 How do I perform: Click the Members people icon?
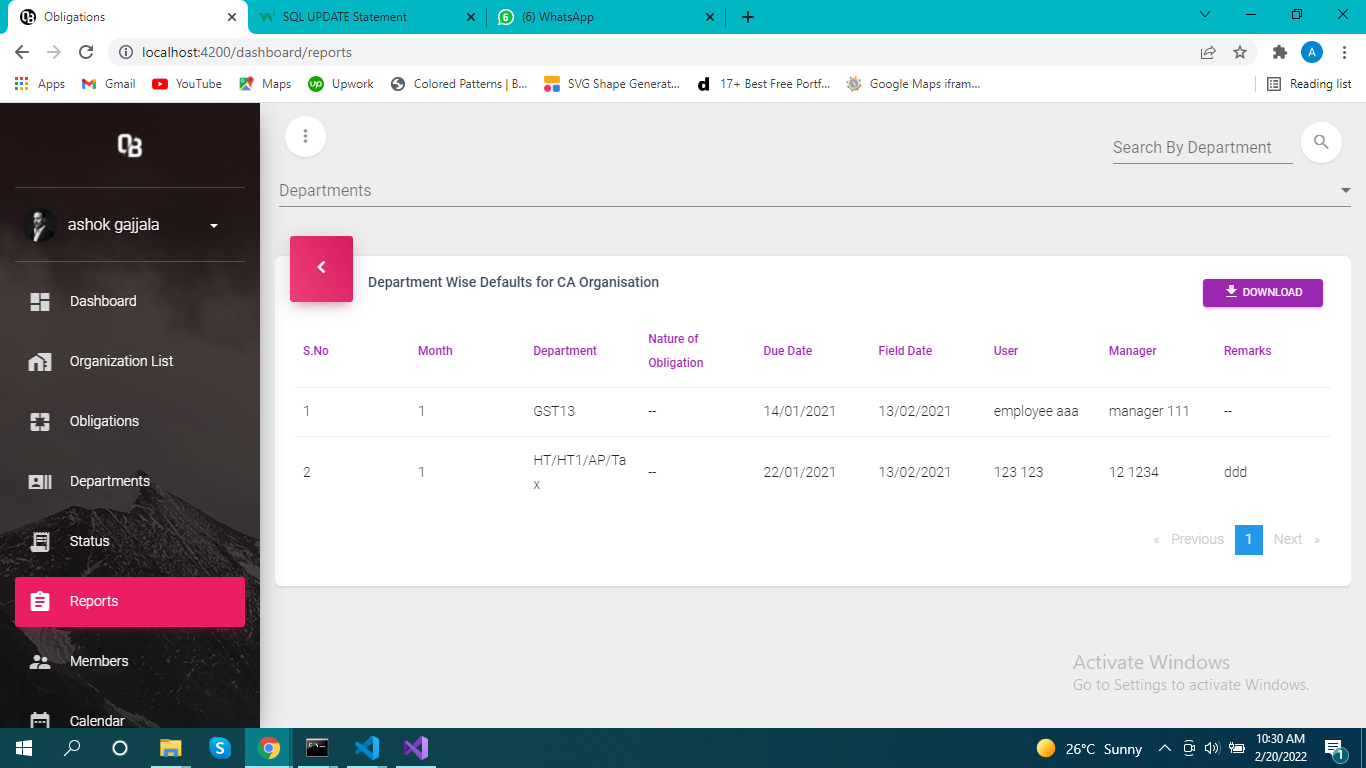click(x=40, y=661)
